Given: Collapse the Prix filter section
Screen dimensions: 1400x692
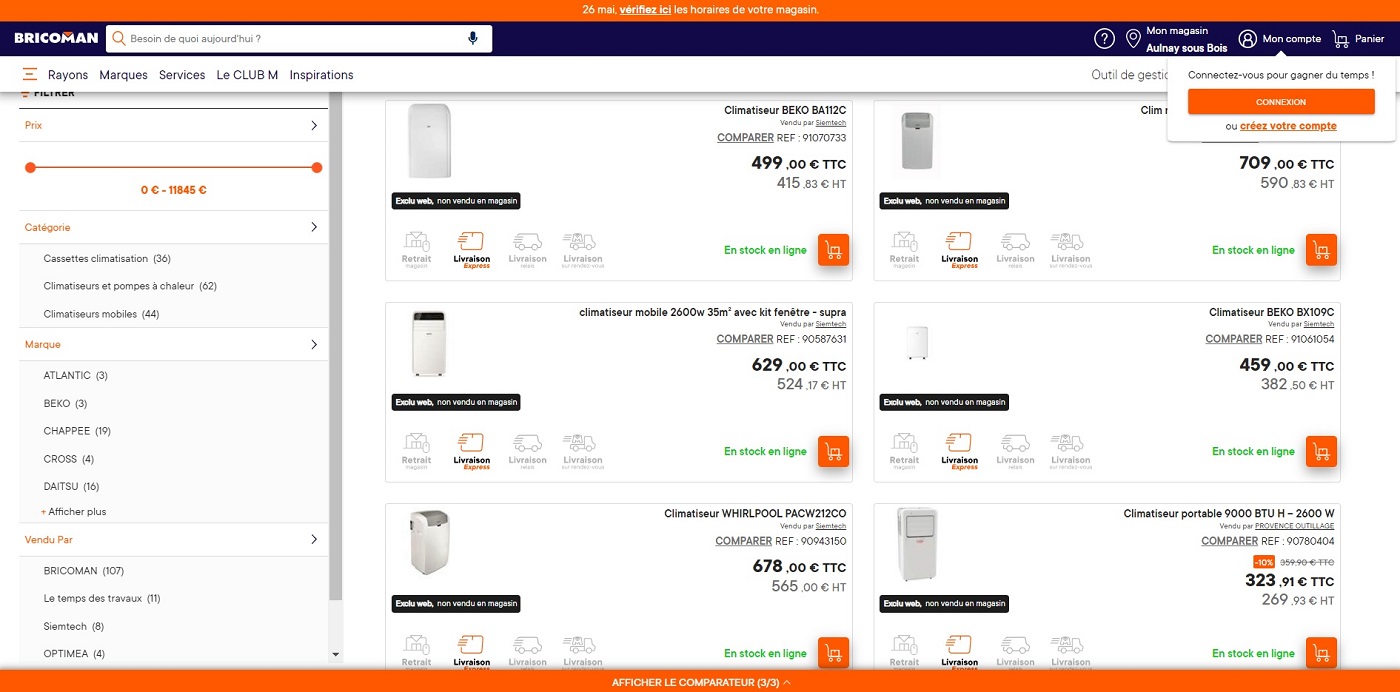Looking at the screenshot, I should point(314,126).
